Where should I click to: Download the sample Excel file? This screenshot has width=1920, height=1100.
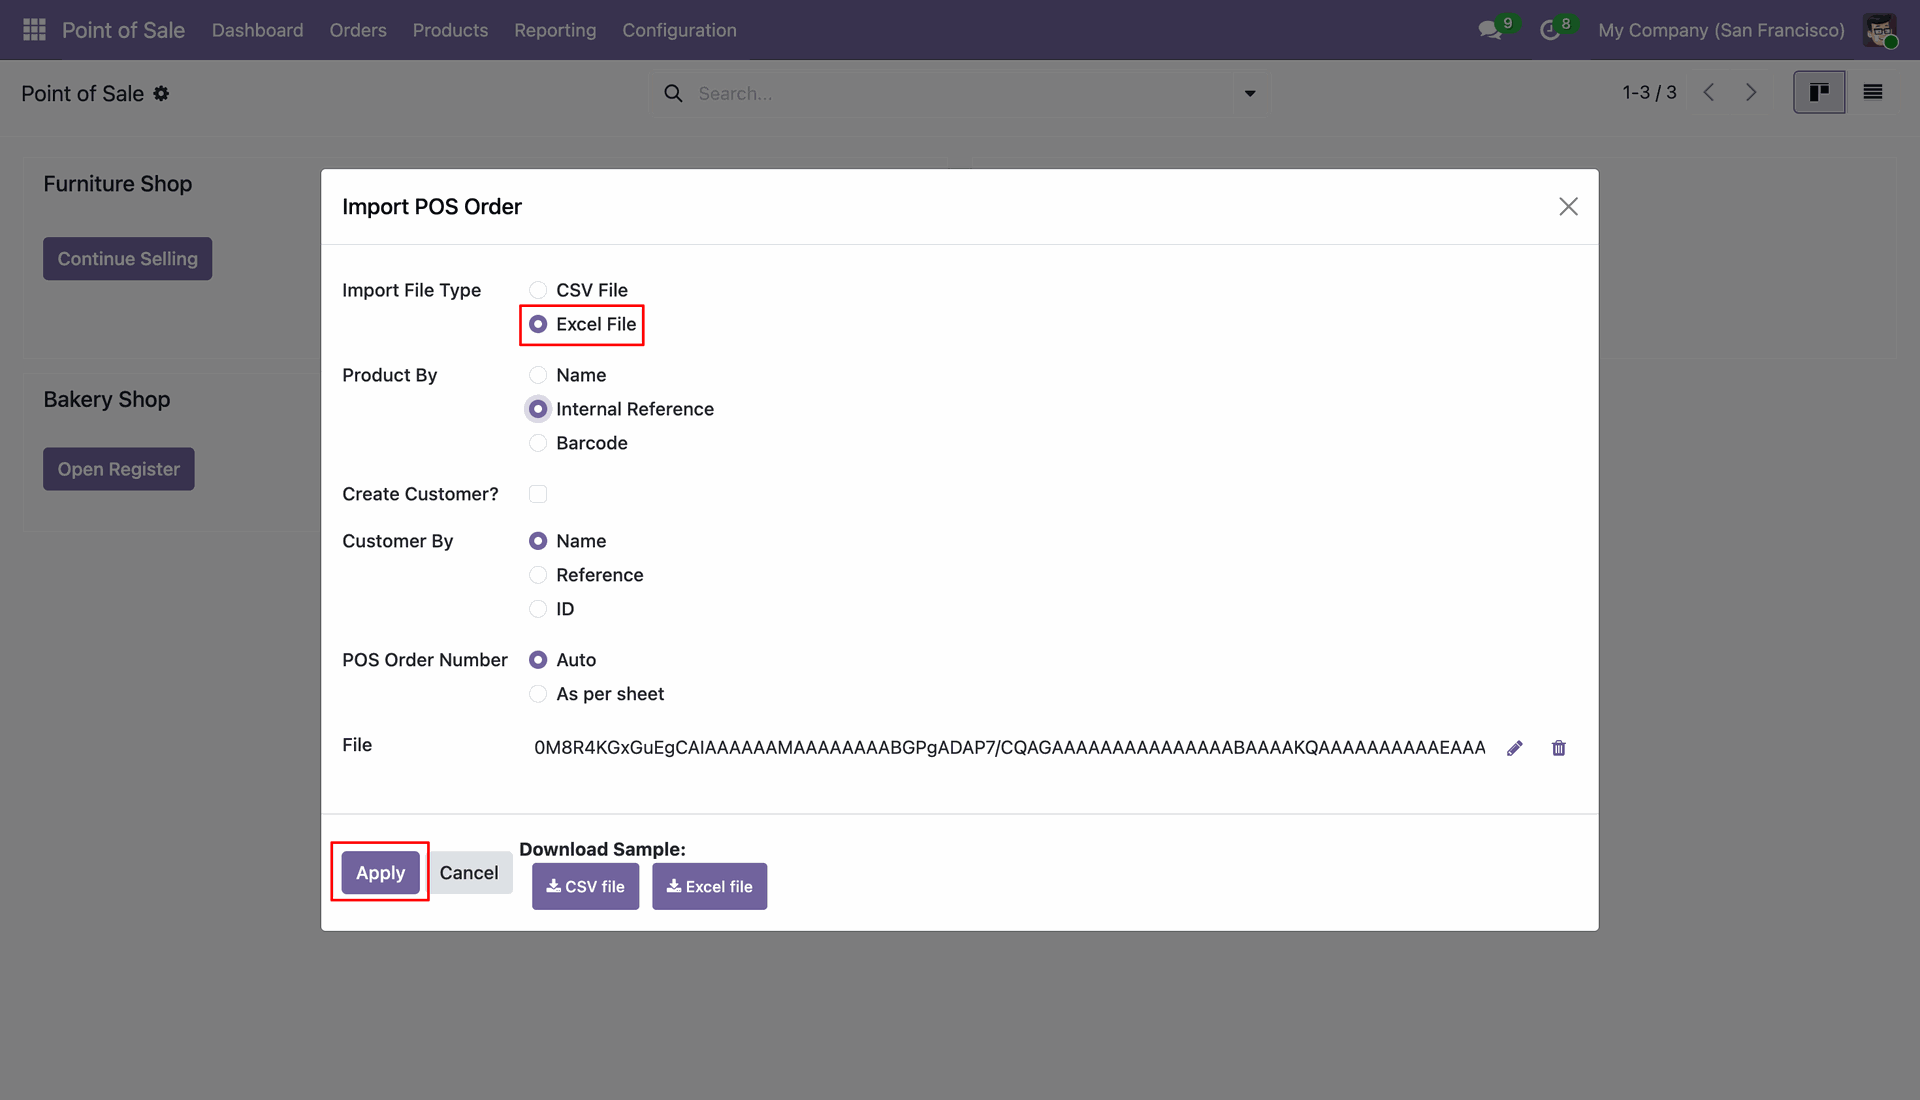click(x=709, y=886)
